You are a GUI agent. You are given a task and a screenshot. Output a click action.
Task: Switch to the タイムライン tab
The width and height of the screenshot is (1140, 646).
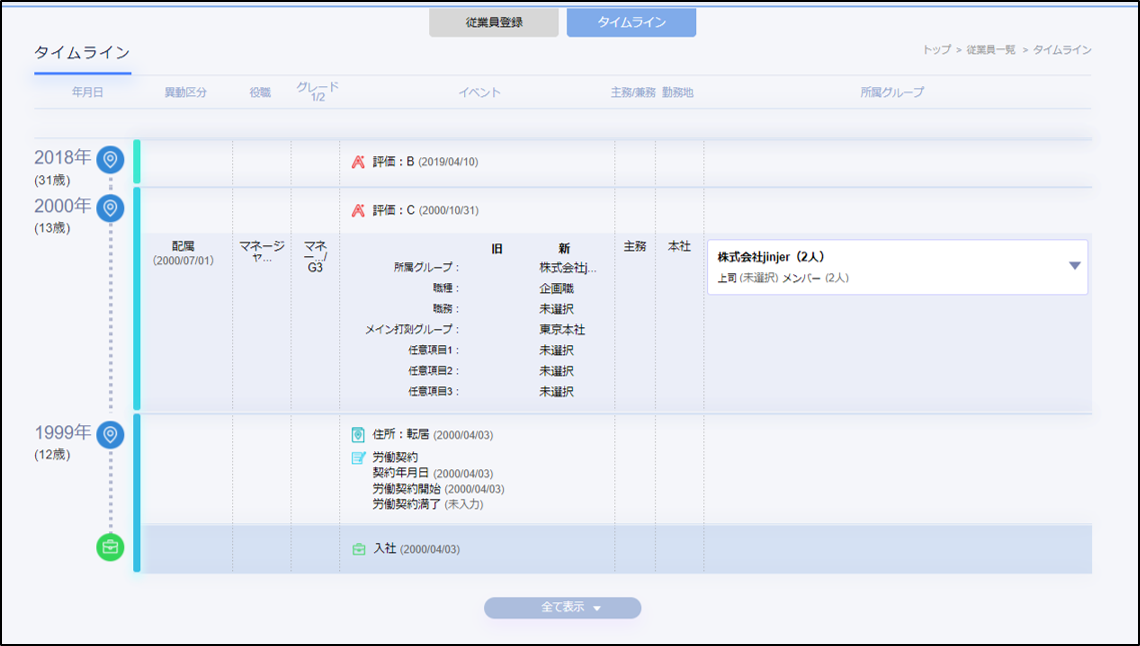pyautogui.click(x=631, y=23)
